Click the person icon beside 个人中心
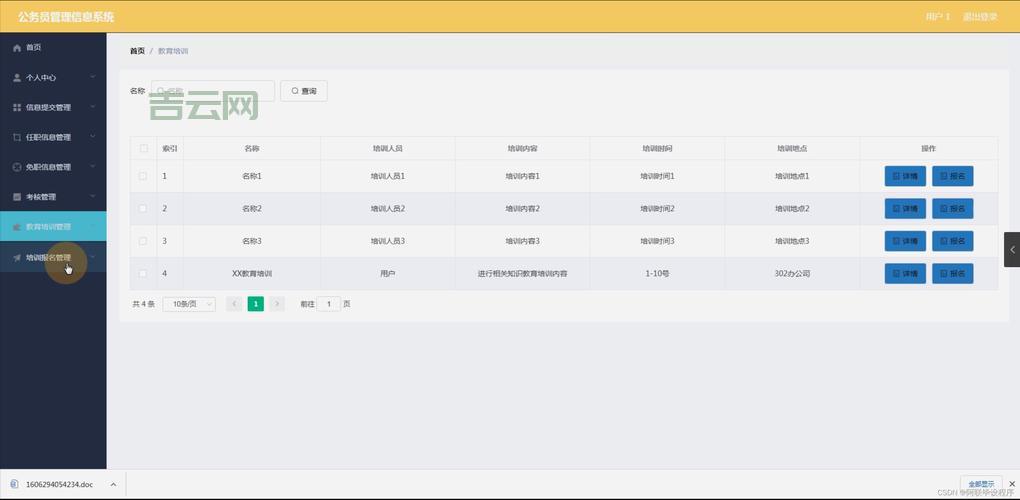This screenshot has height=500, width=1020. 16,77
